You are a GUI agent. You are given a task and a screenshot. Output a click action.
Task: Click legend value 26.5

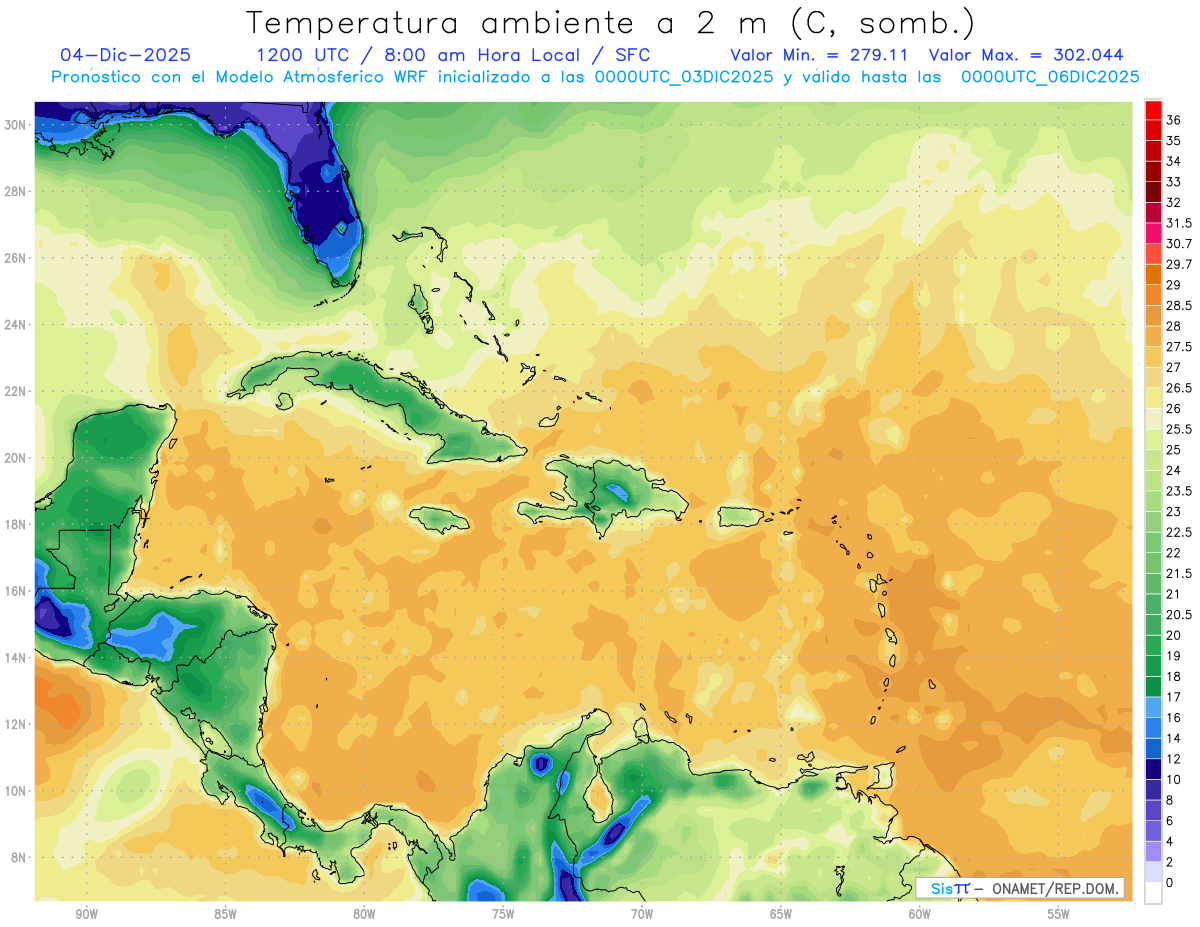click(1179, 388)
